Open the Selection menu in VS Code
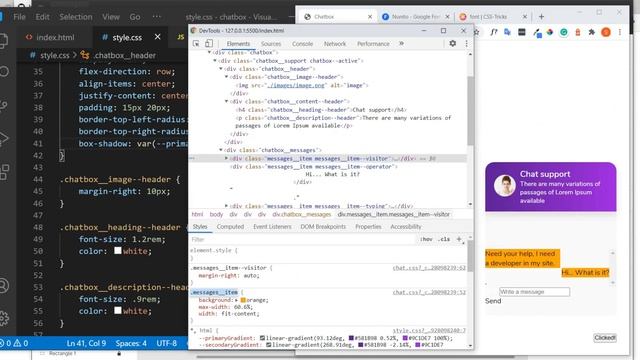Viewport: 640px width, 360px height. [x=76, y=17]
